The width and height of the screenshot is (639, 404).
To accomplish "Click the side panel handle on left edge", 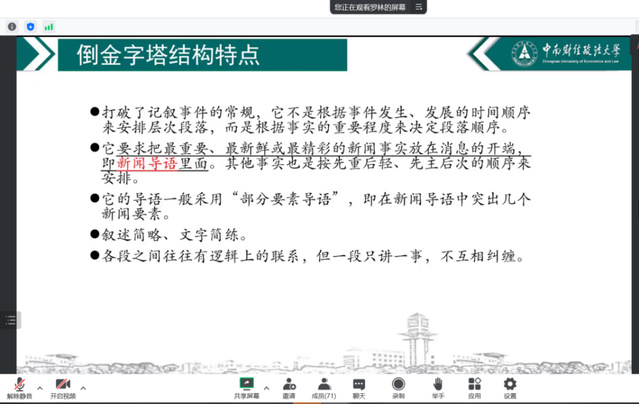I will point(11,320).
